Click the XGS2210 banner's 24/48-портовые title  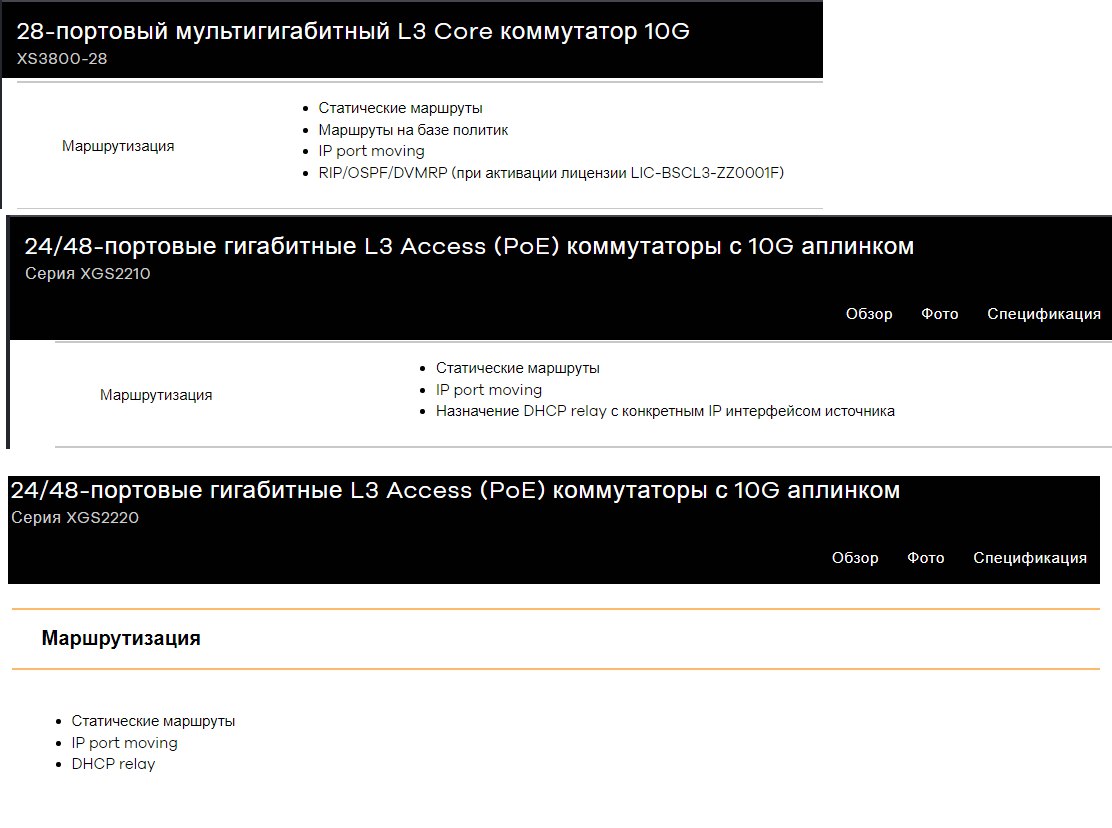(x=468, y=246)
